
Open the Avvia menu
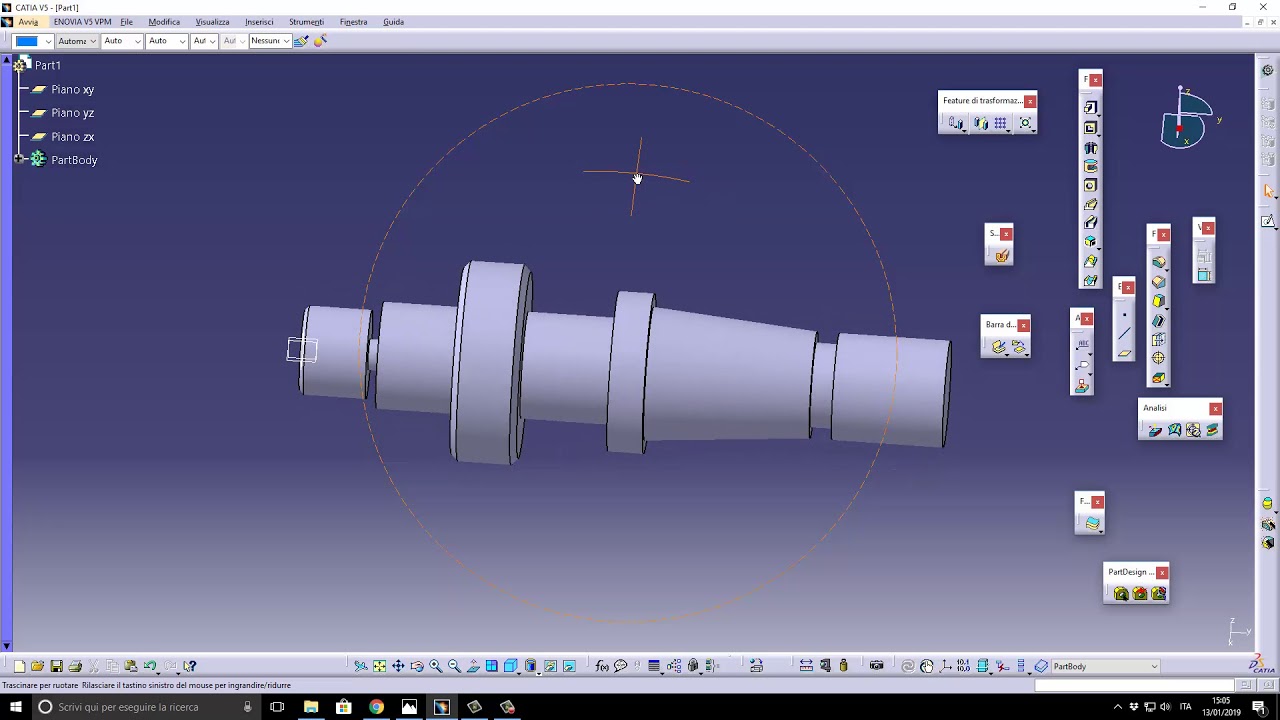(27, 22)
